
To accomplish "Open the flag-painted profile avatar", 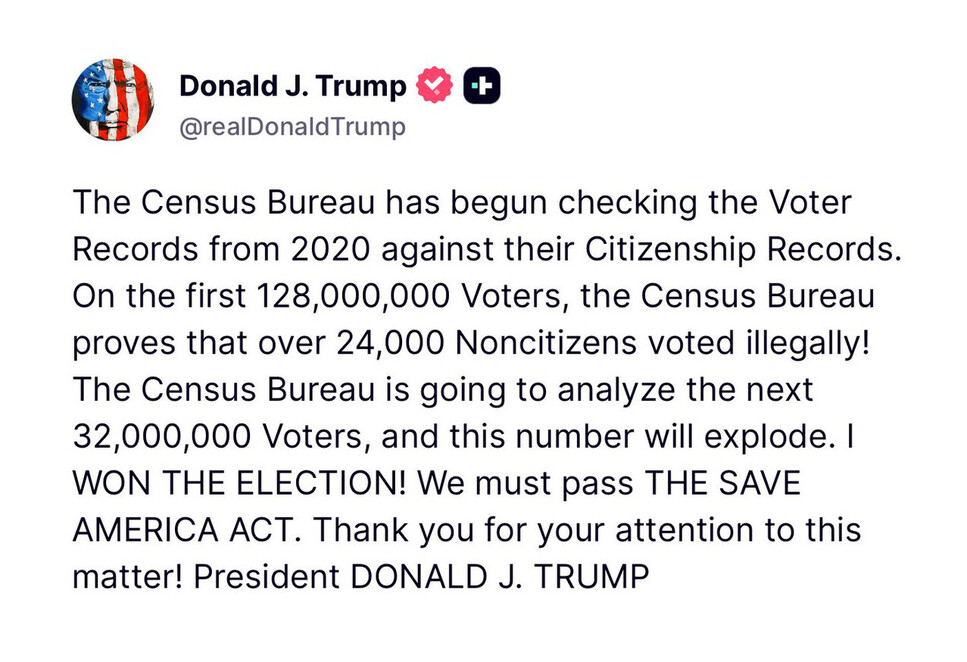I will pos(113,100).
